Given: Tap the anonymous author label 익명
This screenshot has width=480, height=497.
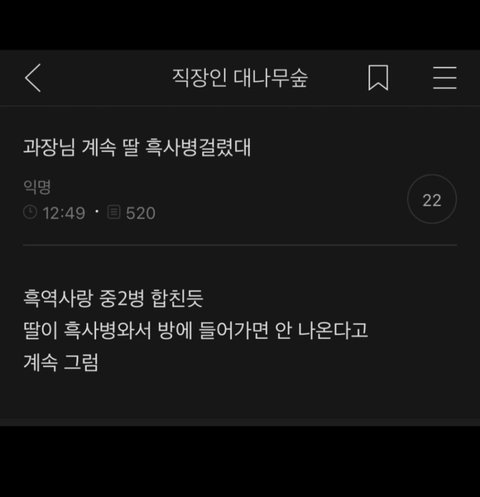Looking at the screenshot, I should (x=37, y=187).
